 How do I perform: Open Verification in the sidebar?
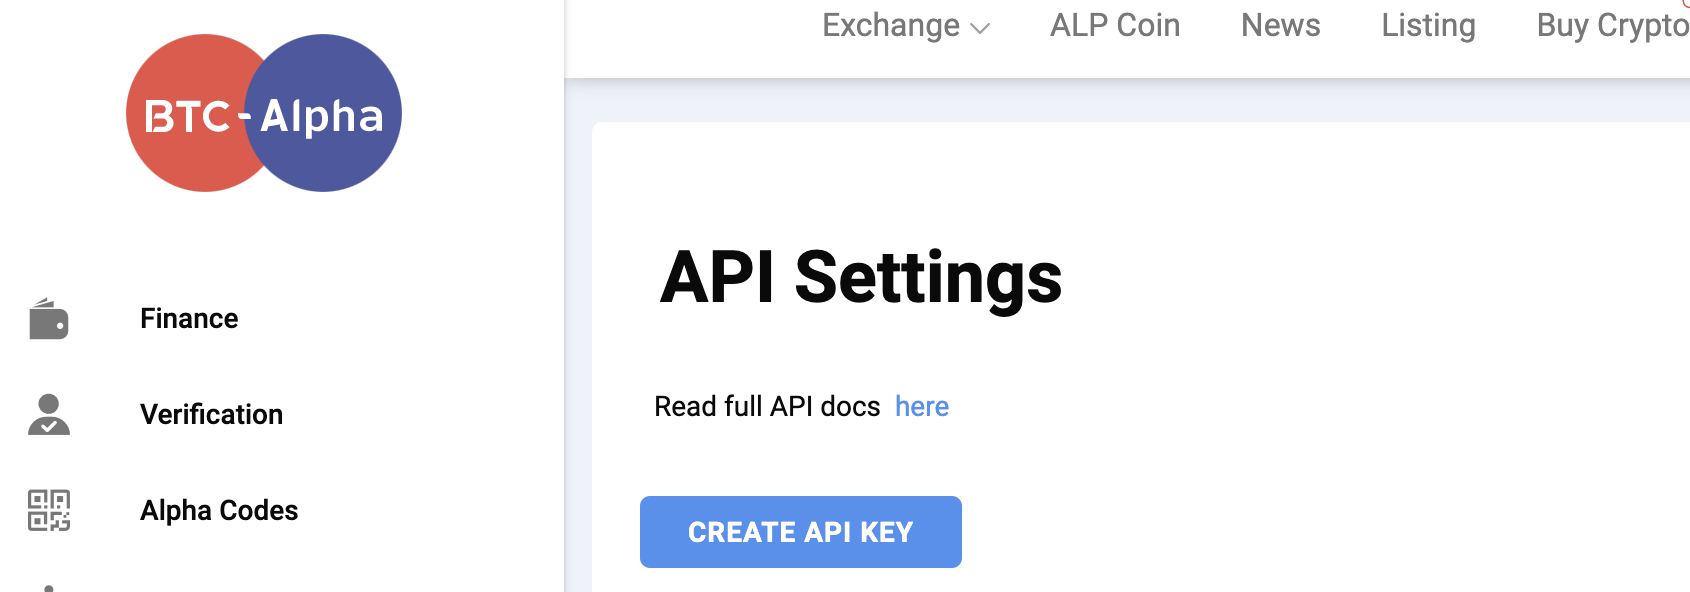click(211, 414)
